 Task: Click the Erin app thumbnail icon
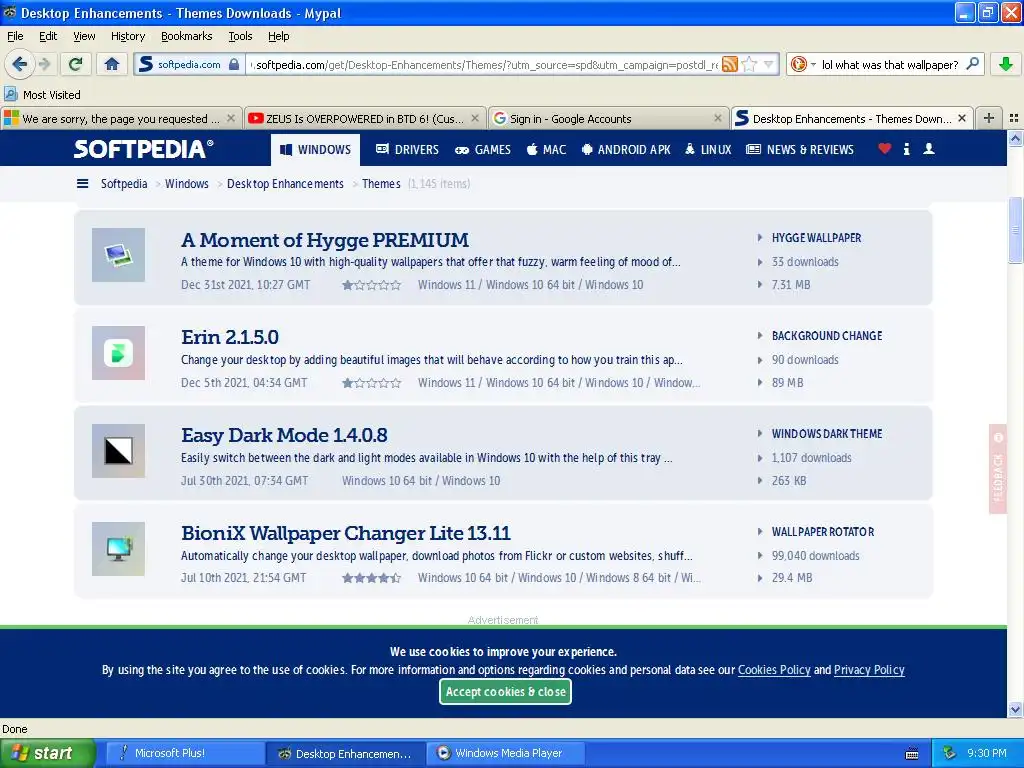tap(118, 353)
